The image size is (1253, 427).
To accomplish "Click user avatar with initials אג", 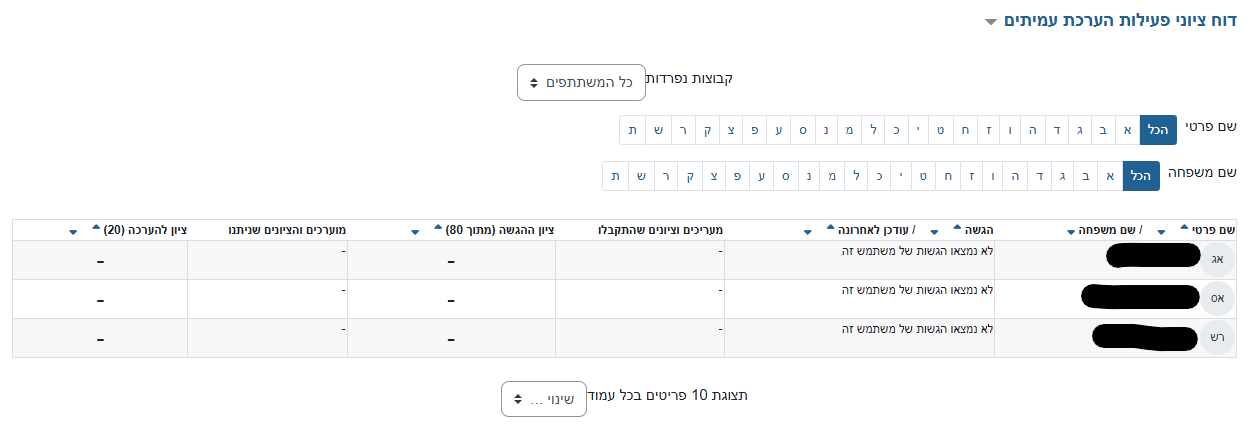I will [1217, 259].
